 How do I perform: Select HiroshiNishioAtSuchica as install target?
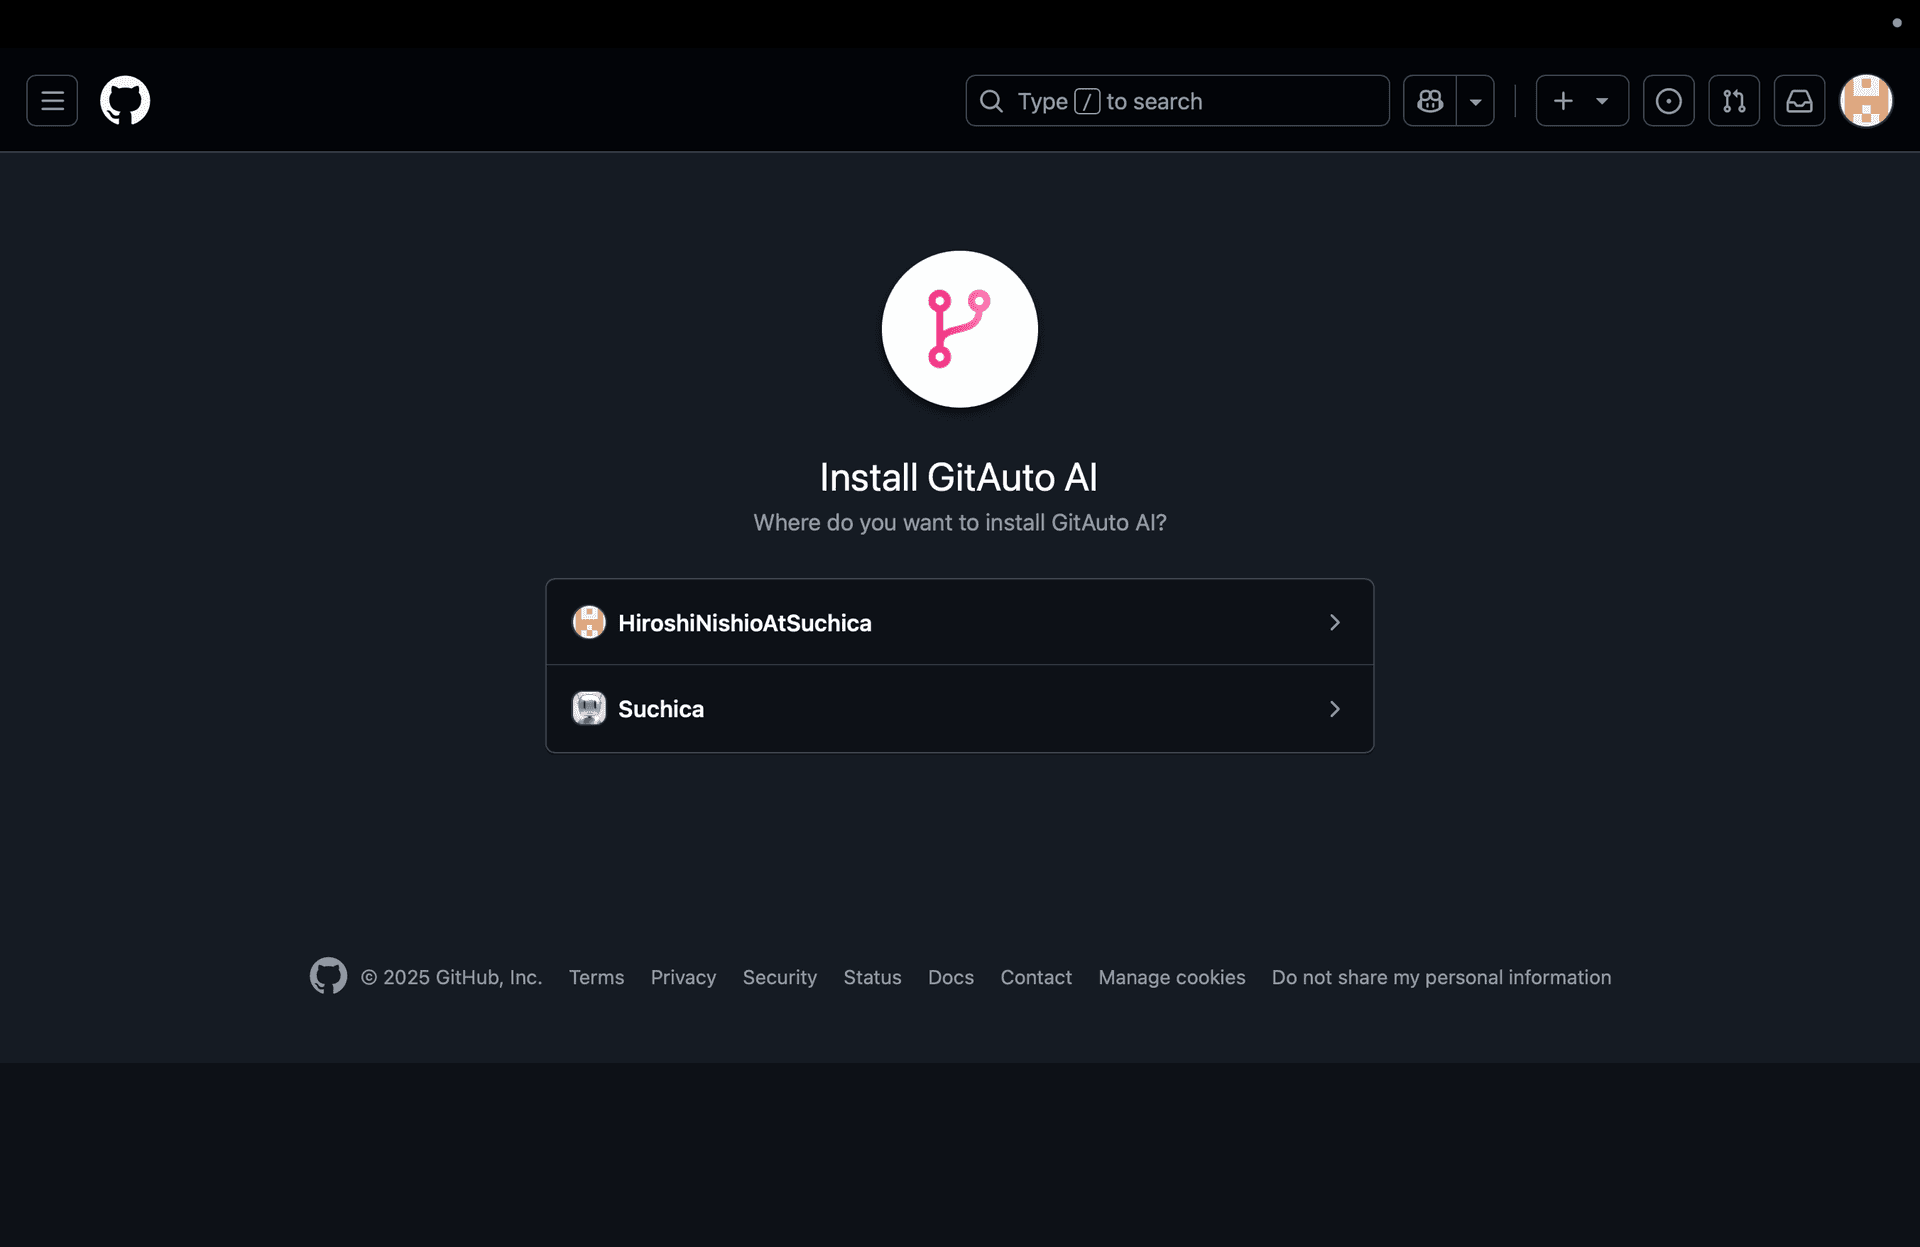pyautogui.click(x=744, y=622)
